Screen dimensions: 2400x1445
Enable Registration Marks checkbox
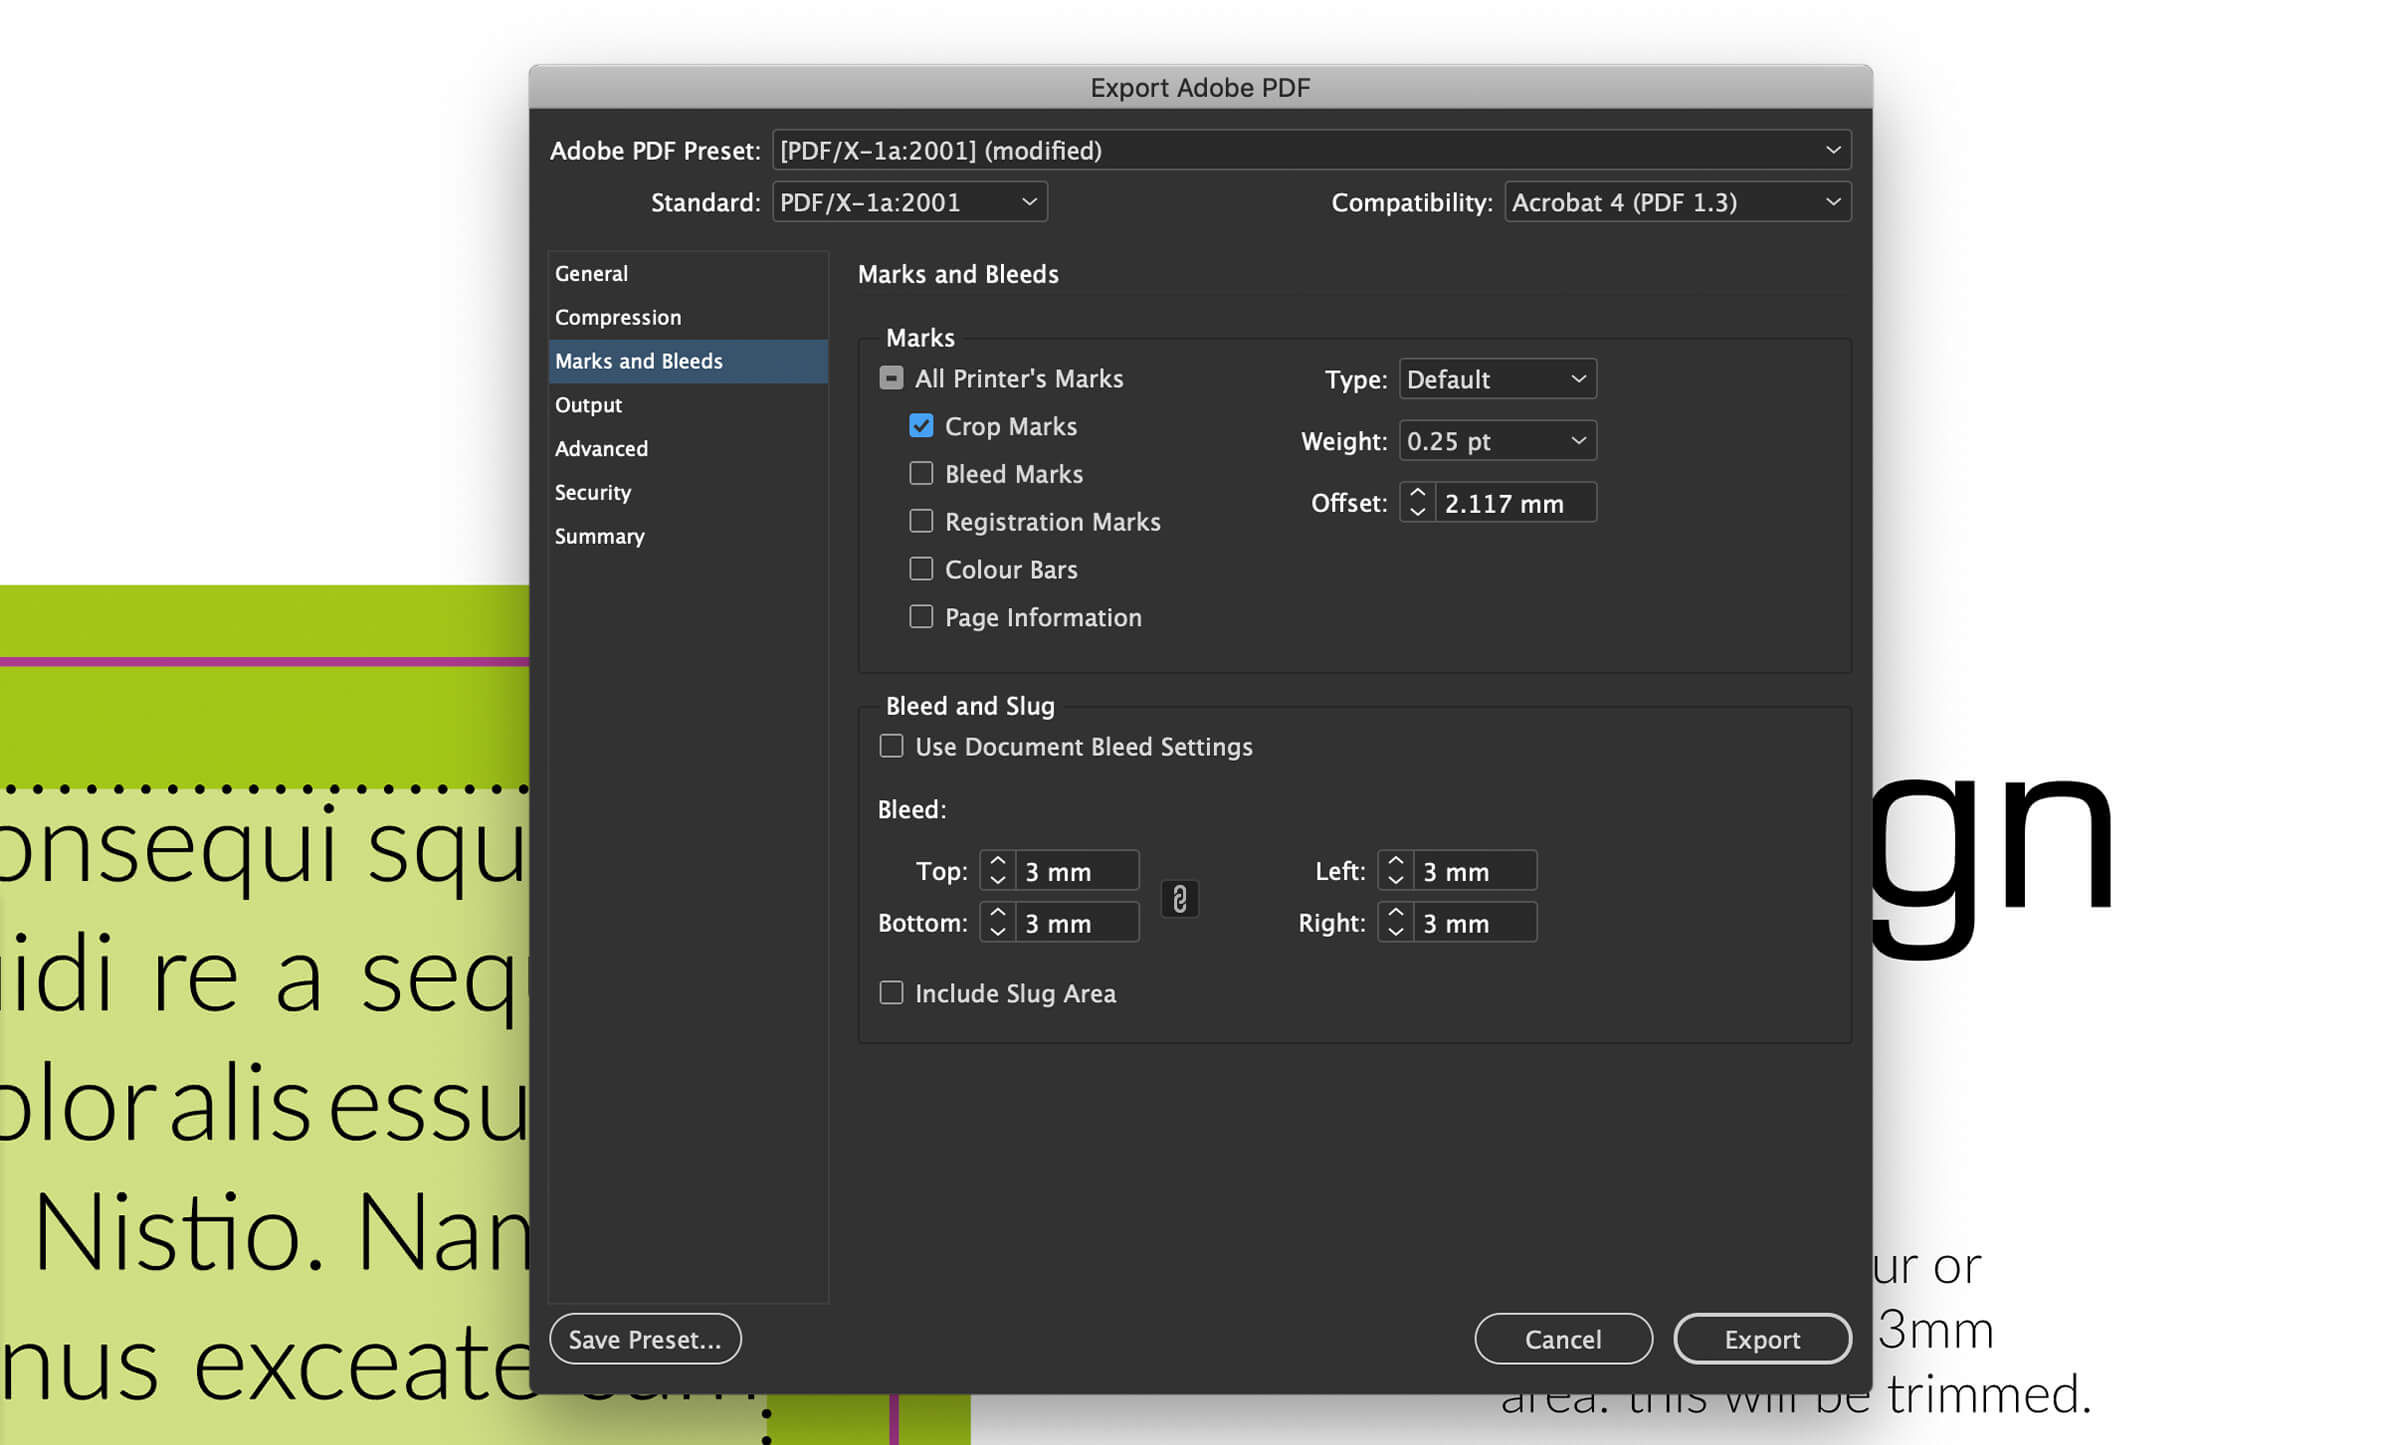pyautogui.click(x=921, y=521)
